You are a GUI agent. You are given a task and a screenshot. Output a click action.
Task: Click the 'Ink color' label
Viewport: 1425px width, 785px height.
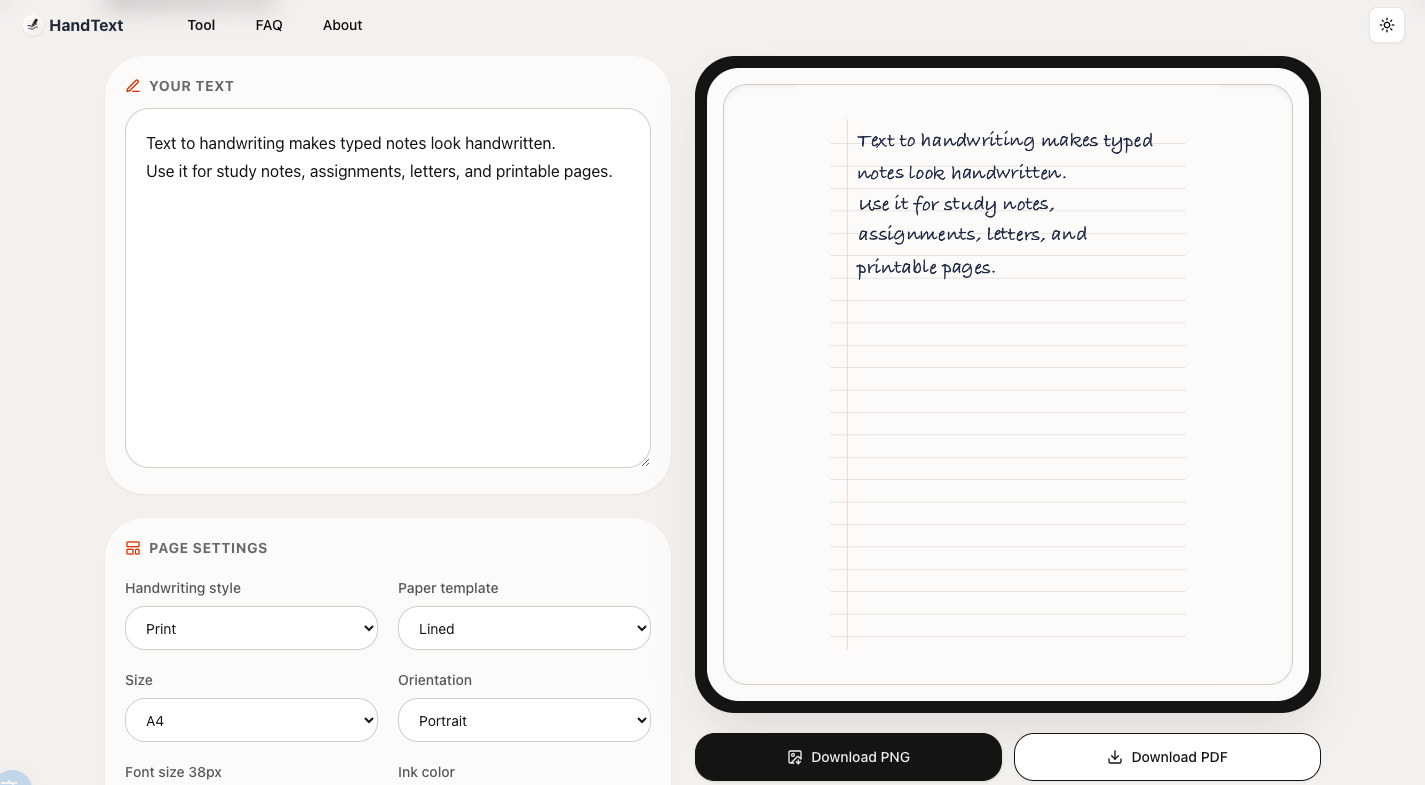[x=426, y=772]
